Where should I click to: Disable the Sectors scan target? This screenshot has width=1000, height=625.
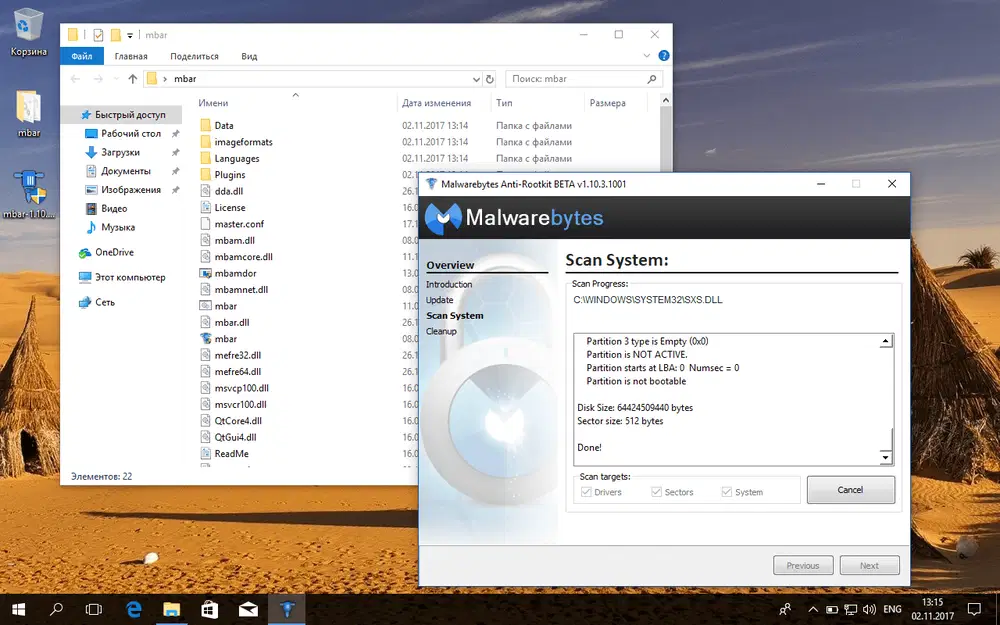point(655,491)
